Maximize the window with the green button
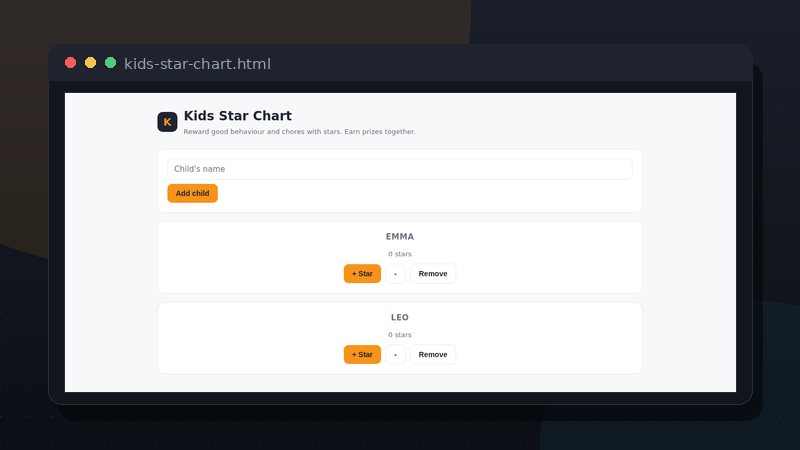 coord(110,63)
